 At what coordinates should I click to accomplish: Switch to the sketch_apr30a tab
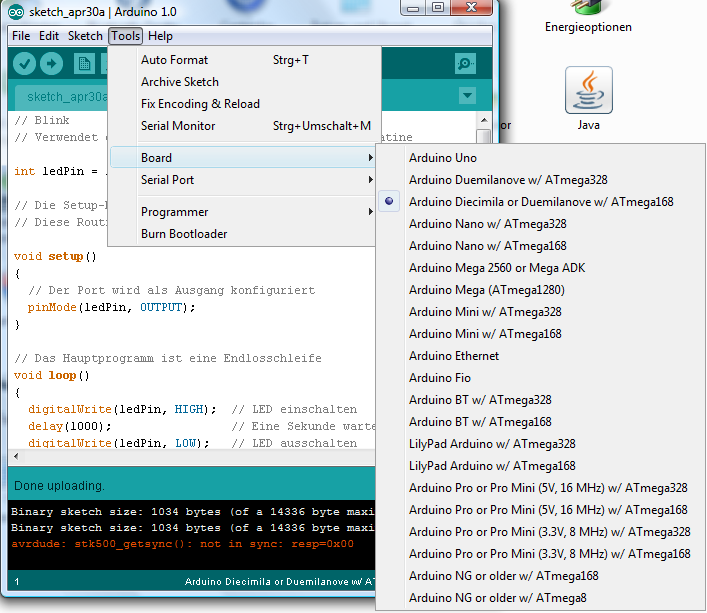point(62,97)
